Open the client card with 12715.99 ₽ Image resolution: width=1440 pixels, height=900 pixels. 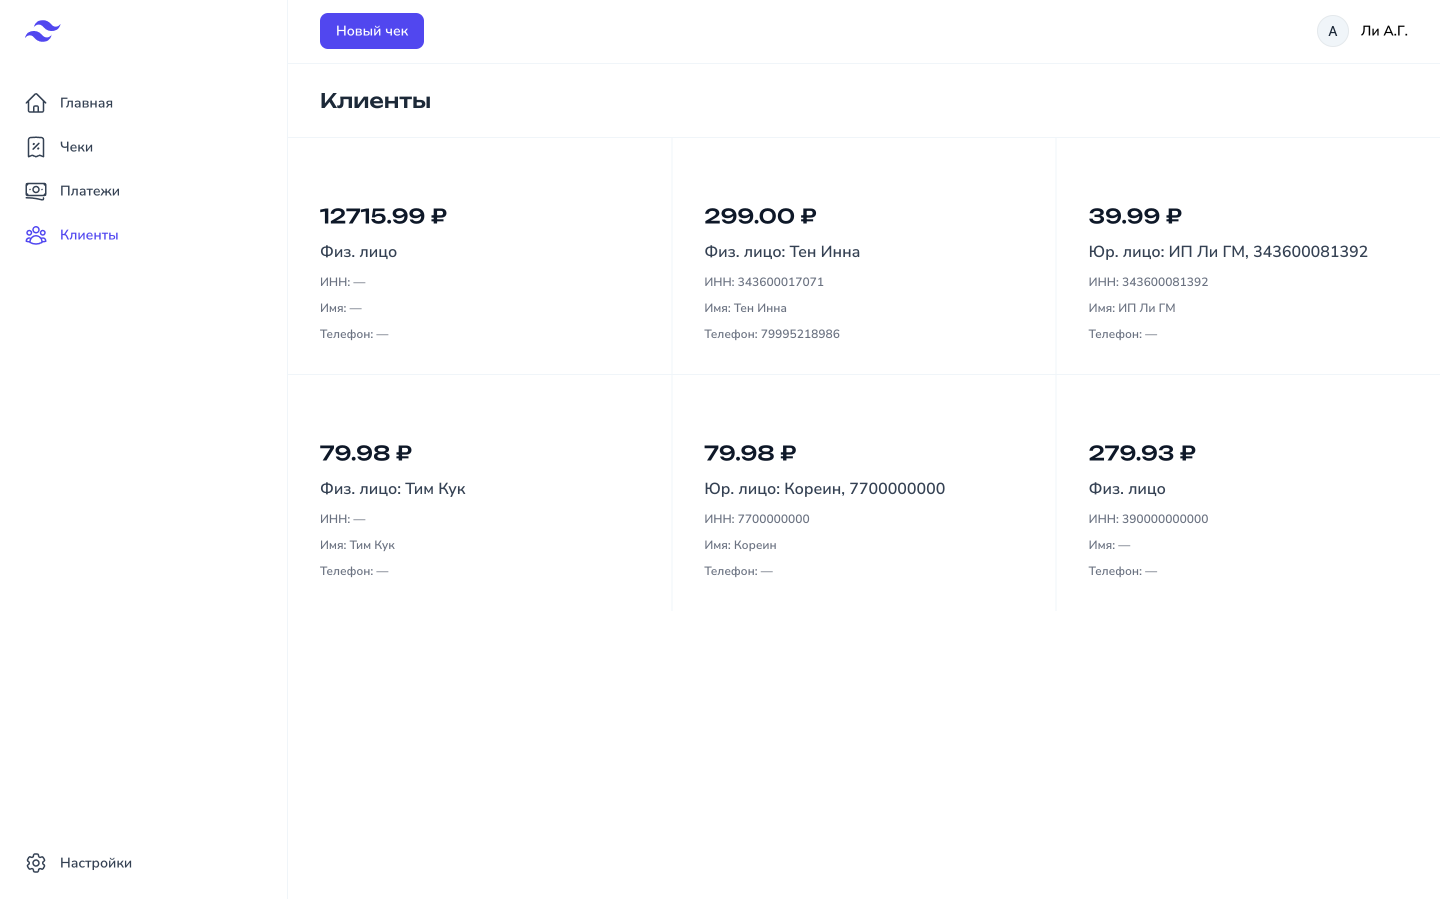point(480,256)
